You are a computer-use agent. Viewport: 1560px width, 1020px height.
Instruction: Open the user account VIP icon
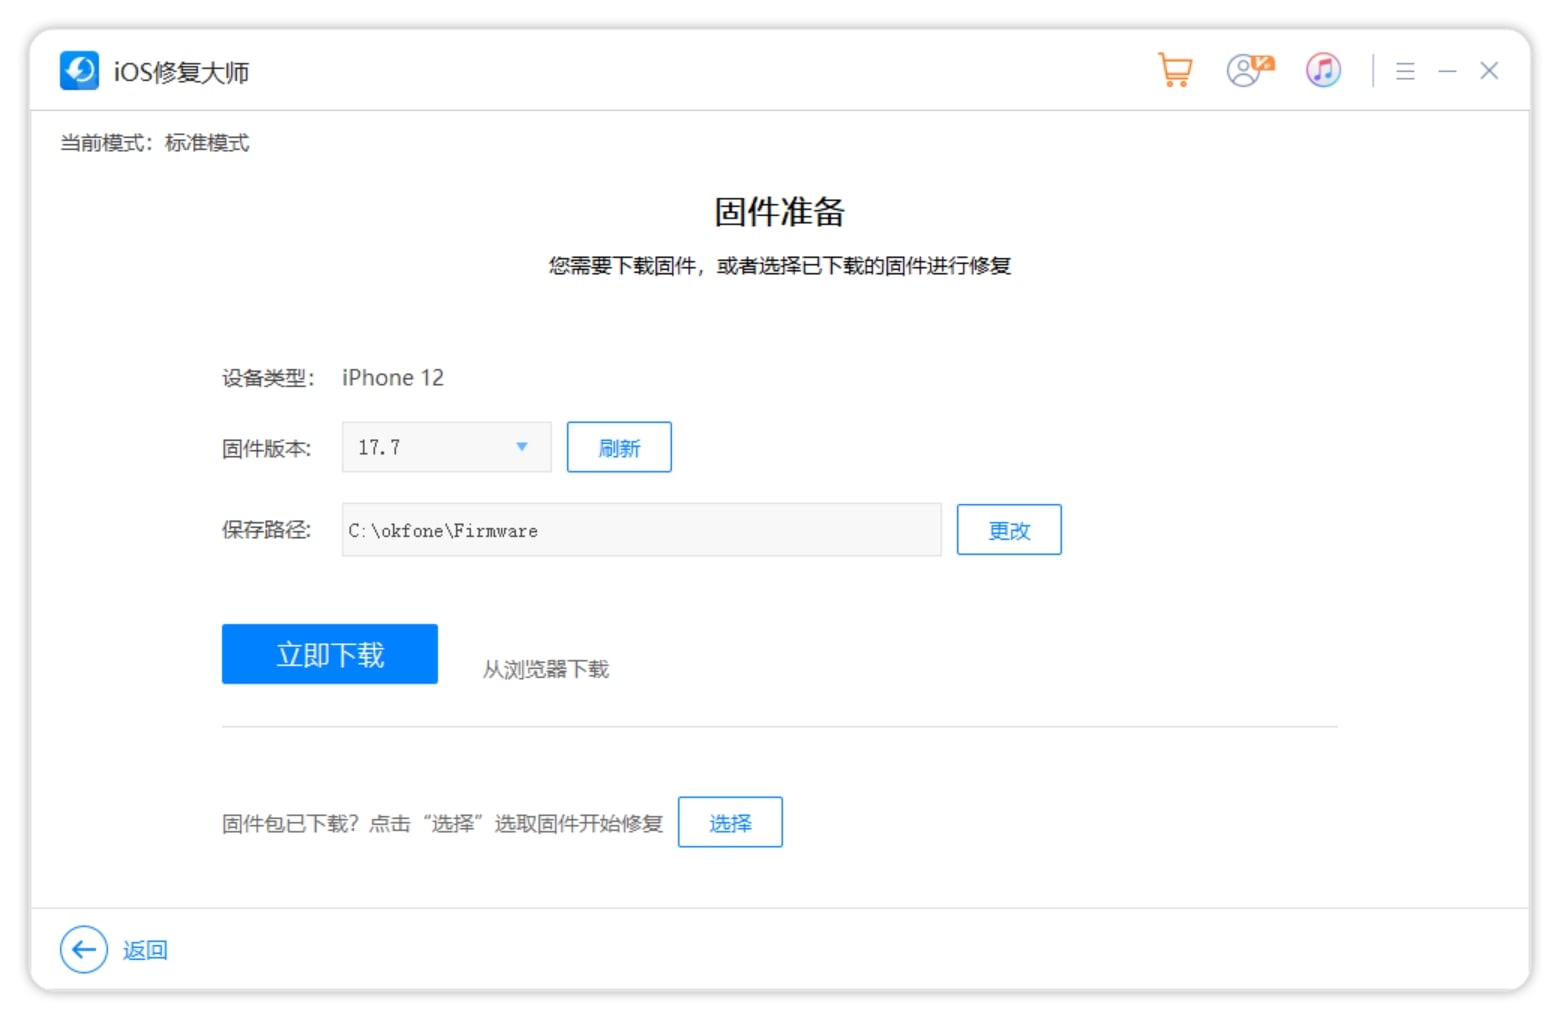click(x=1250, y=70)
